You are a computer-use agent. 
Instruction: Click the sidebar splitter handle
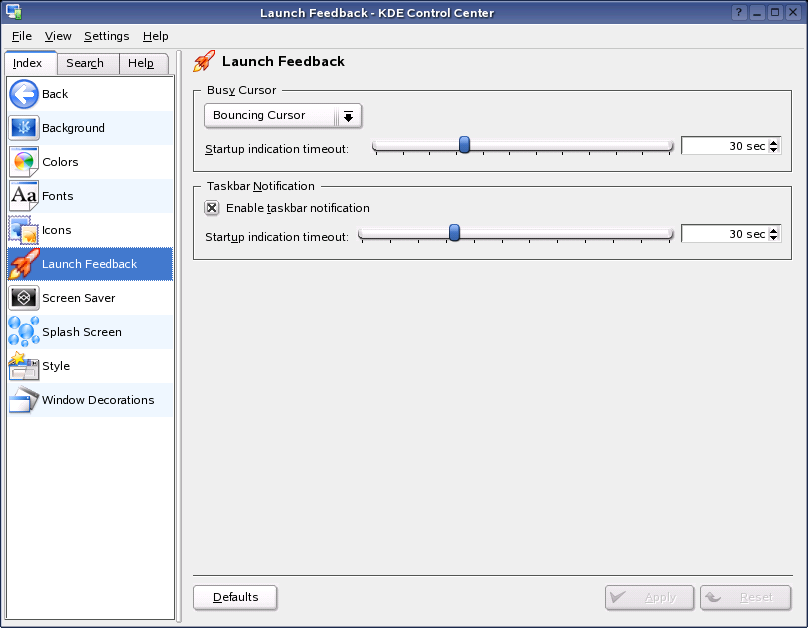pos(179,336)
